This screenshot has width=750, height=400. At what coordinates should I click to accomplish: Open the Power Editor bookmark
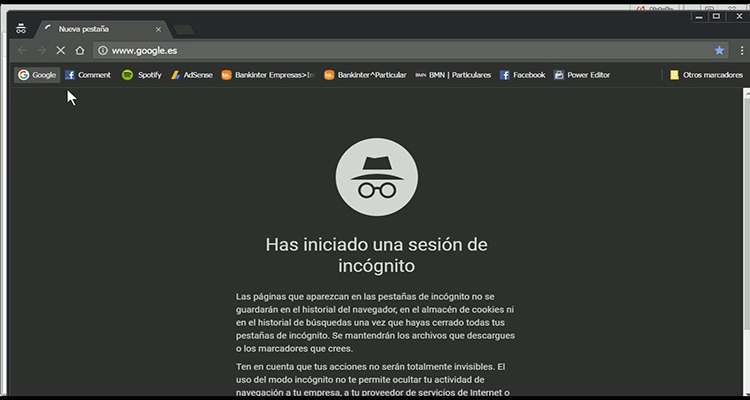[x=582, y=75]
